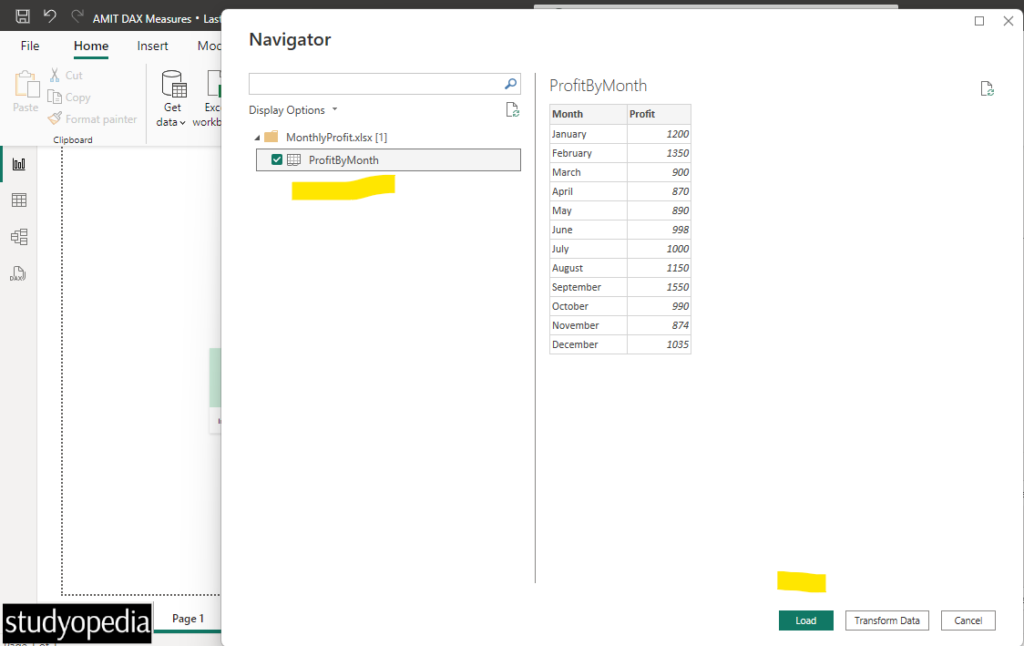Click the Load button
Viewport: 1024px width, 646px height.
[806, 621]
